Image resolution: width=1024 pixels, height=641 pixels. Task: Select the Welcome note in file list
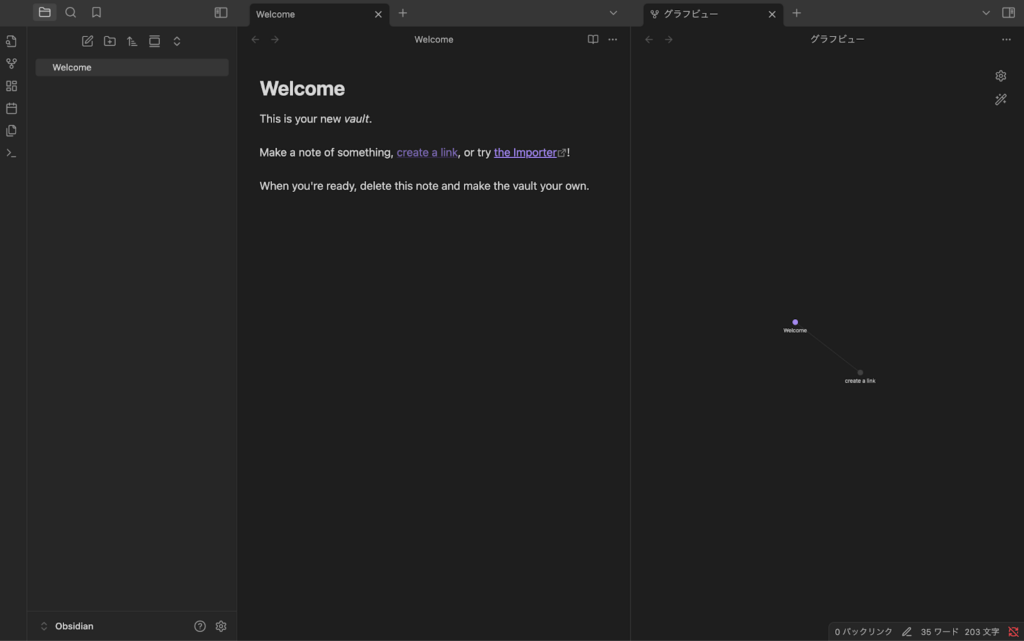(x=132, y=67)
